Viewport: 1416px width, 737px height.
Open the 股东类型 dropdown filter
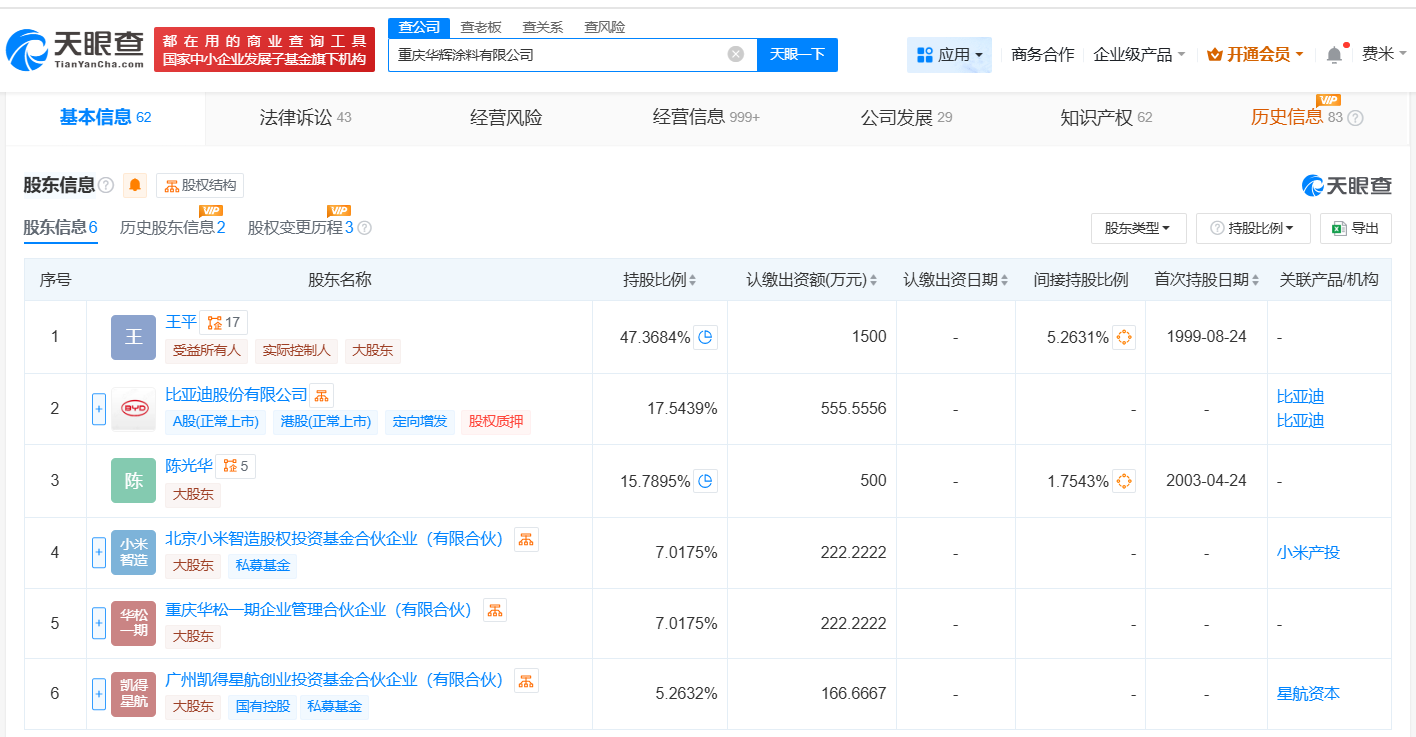(1138, 228)
